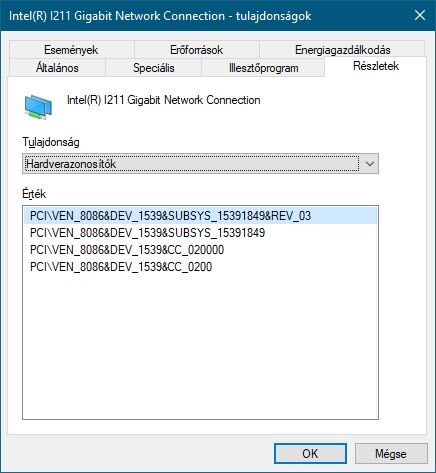Click the Tulajdonság label
Screen dimensions: 436x473
pyautogui.click(x=51, y=142)
